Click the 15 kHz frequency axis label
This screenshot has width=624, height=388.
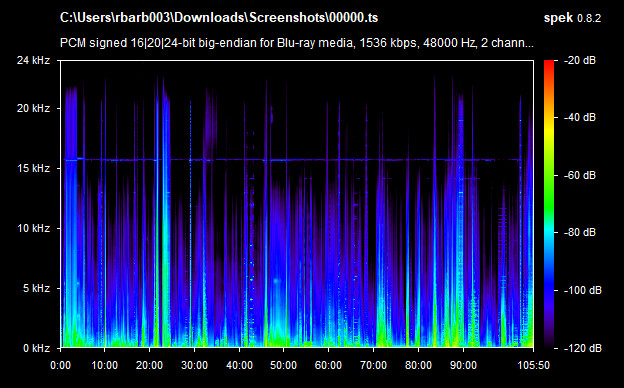(33, 168)
